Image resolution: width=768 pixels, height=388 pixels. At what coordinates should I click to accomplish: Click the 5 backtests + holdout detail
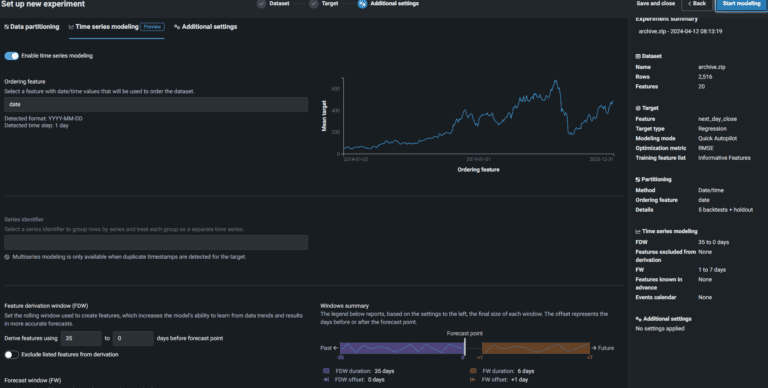click(x=725, y=210)
